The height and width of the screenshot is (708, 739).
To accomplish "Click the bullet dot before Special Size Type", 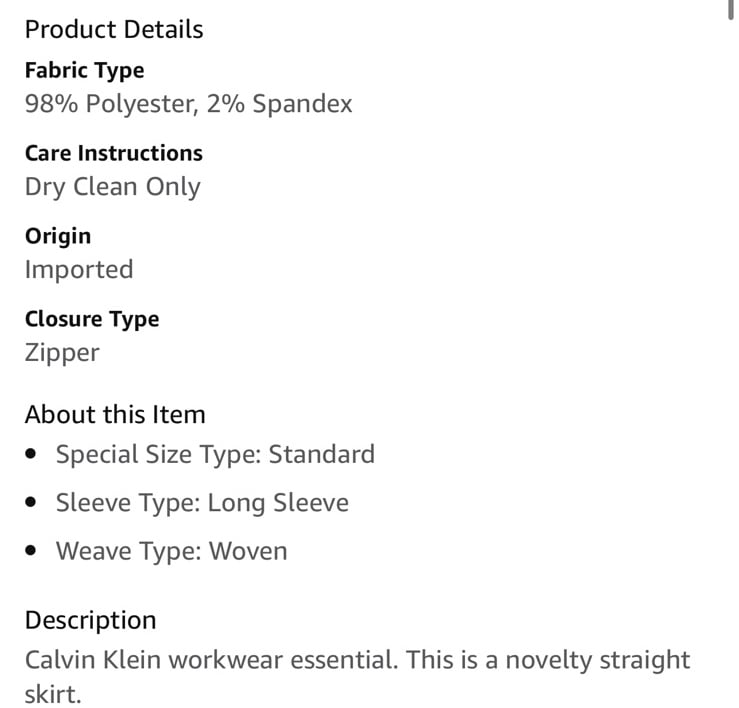I will (31, 454).
